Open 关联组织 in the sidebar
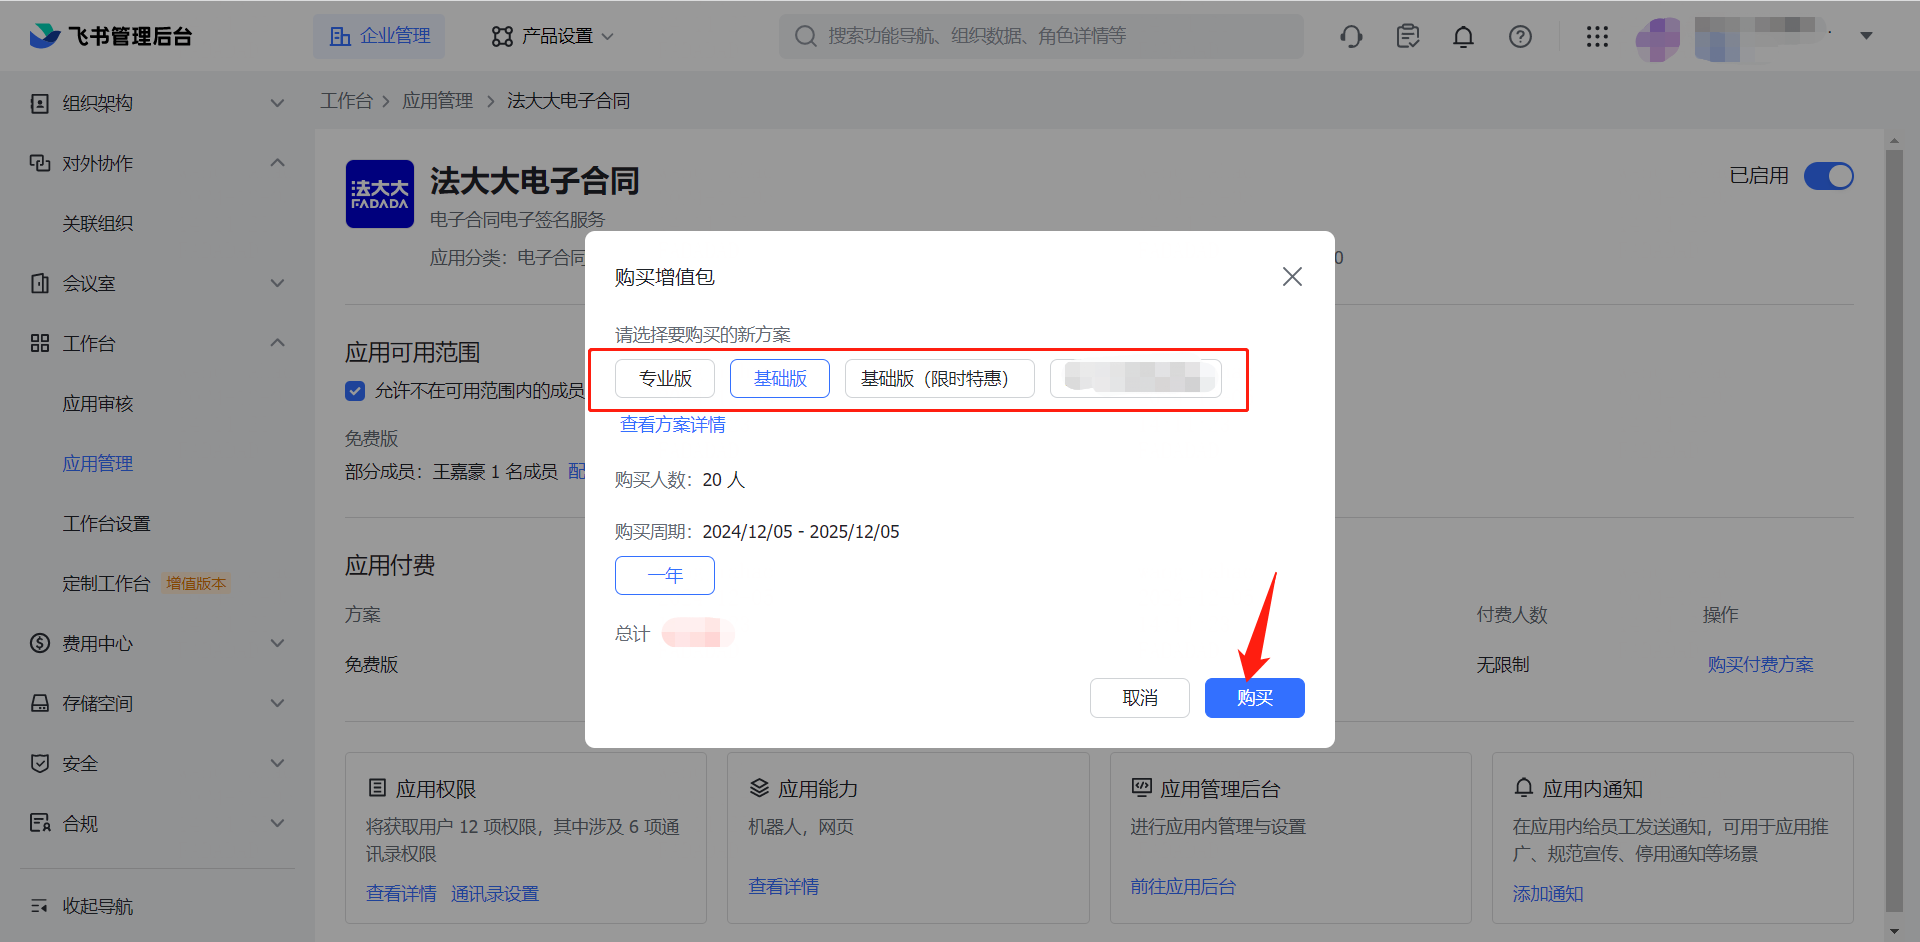This screenshot has width=1920, height=942. click(98, 223)
